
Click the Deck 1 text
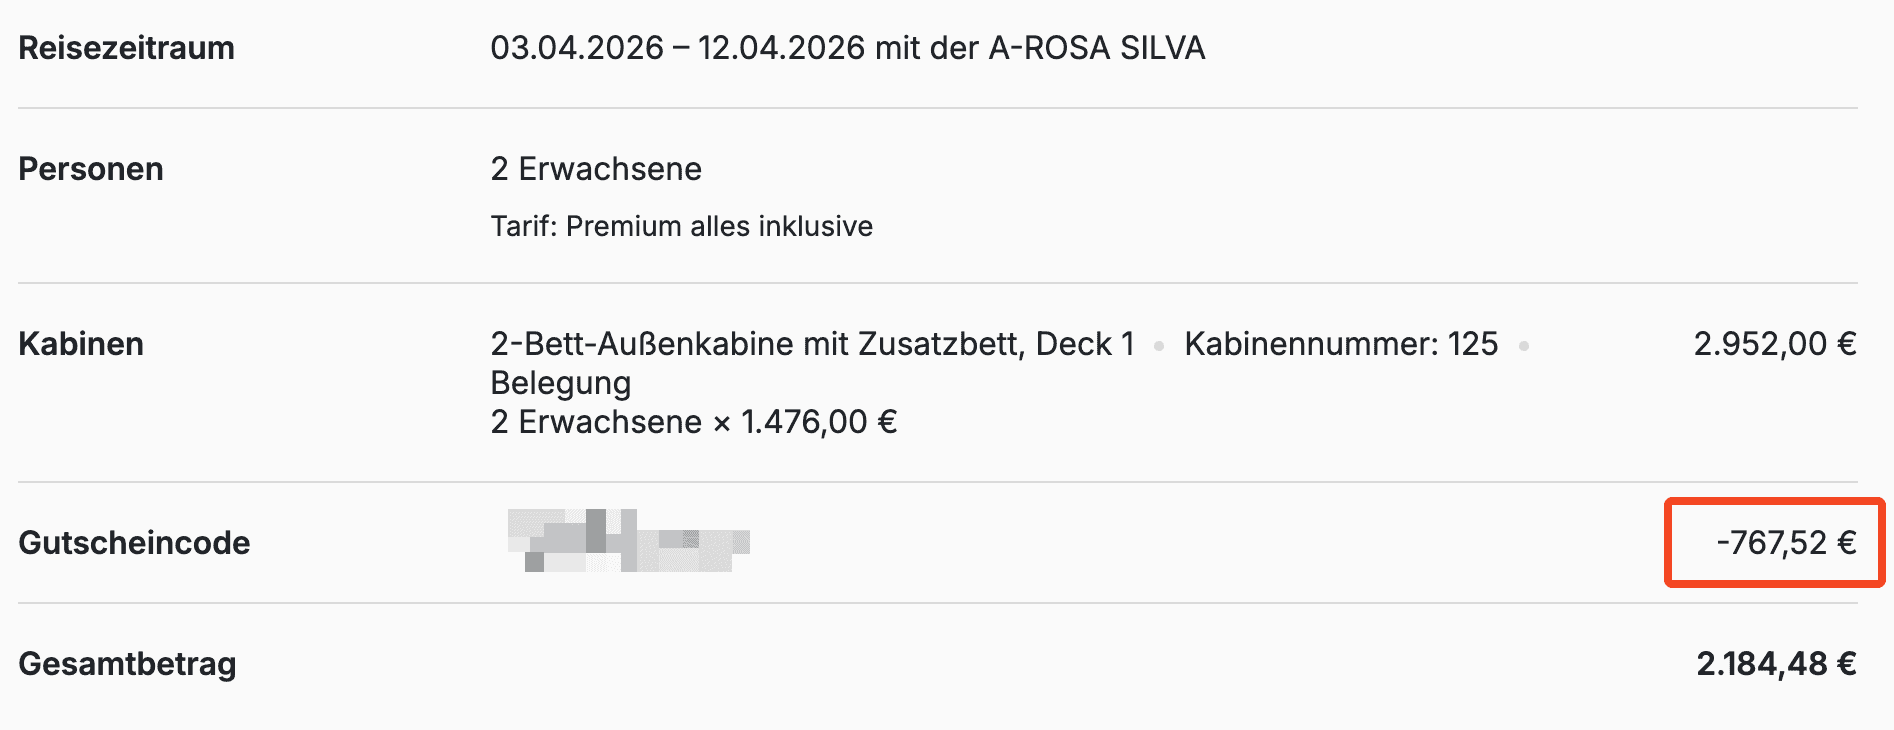pos(1085,344)
